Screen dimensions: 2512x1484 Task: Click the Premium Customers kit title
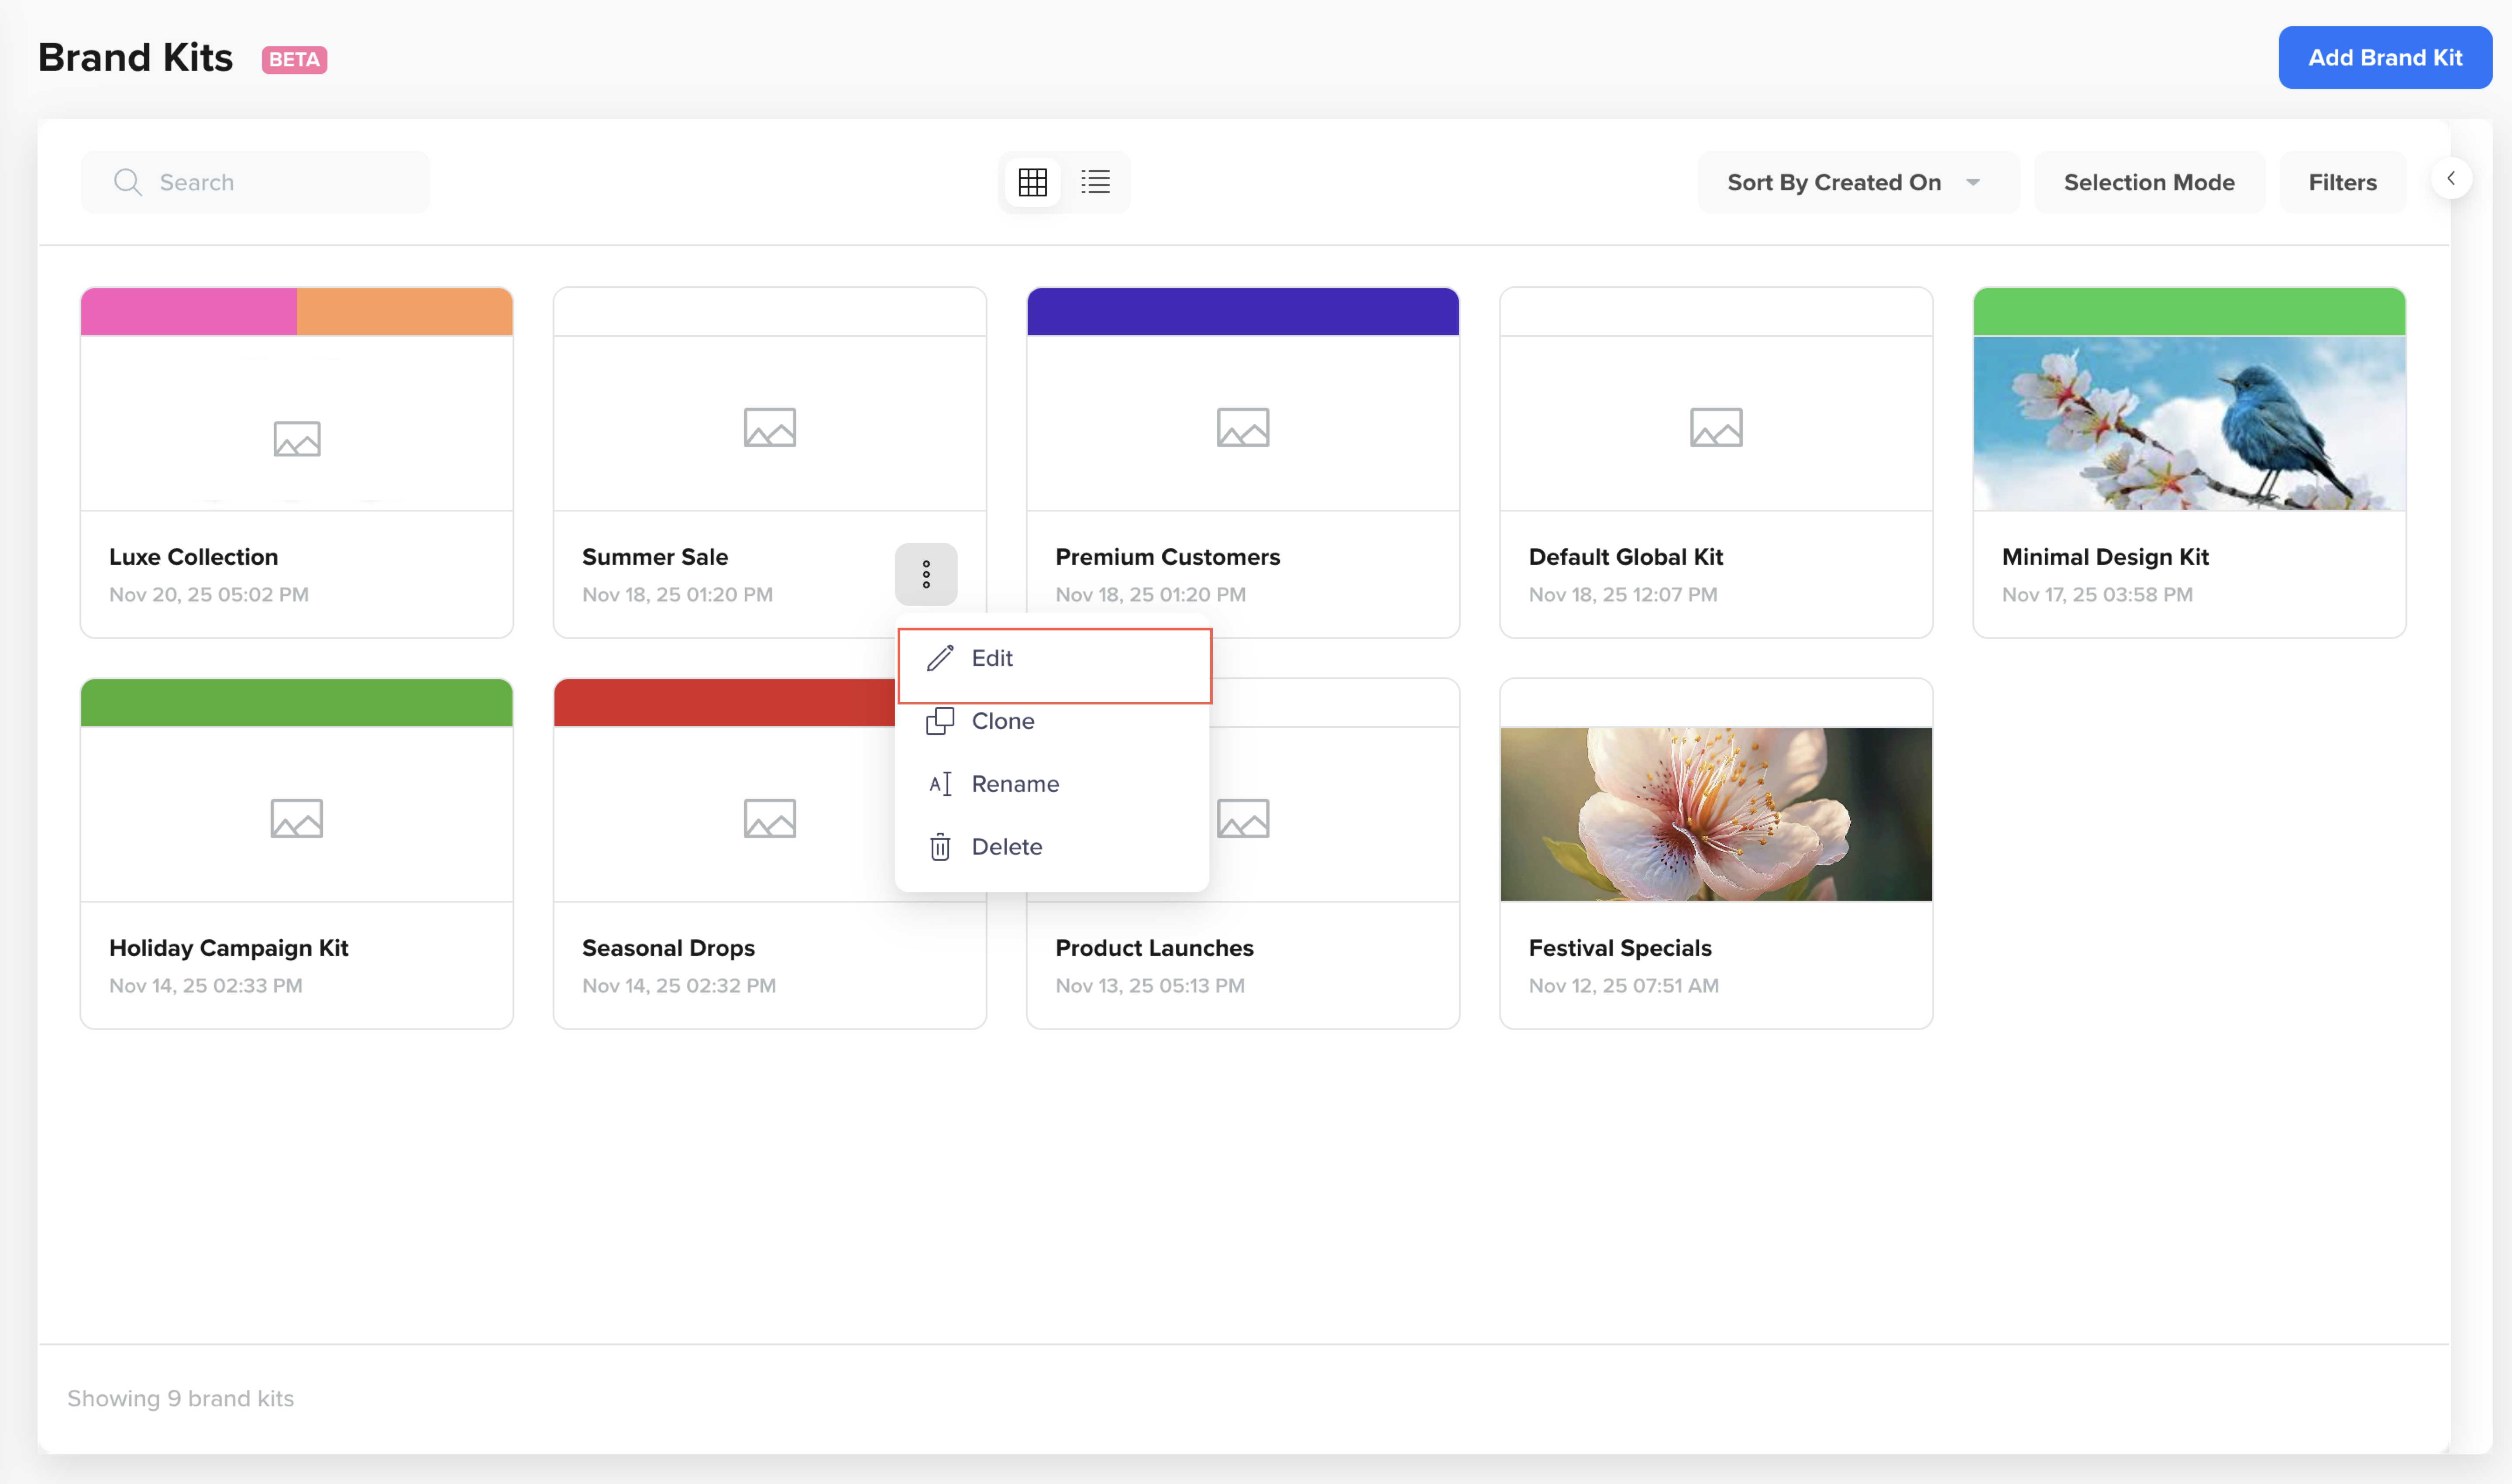1168,557
